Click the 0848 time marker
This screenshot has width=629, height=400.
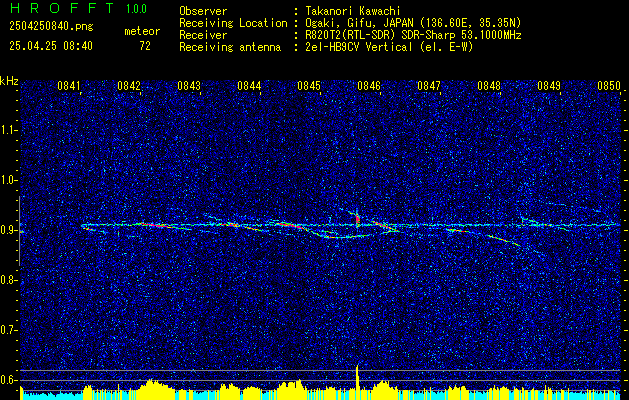coord(489,86)
